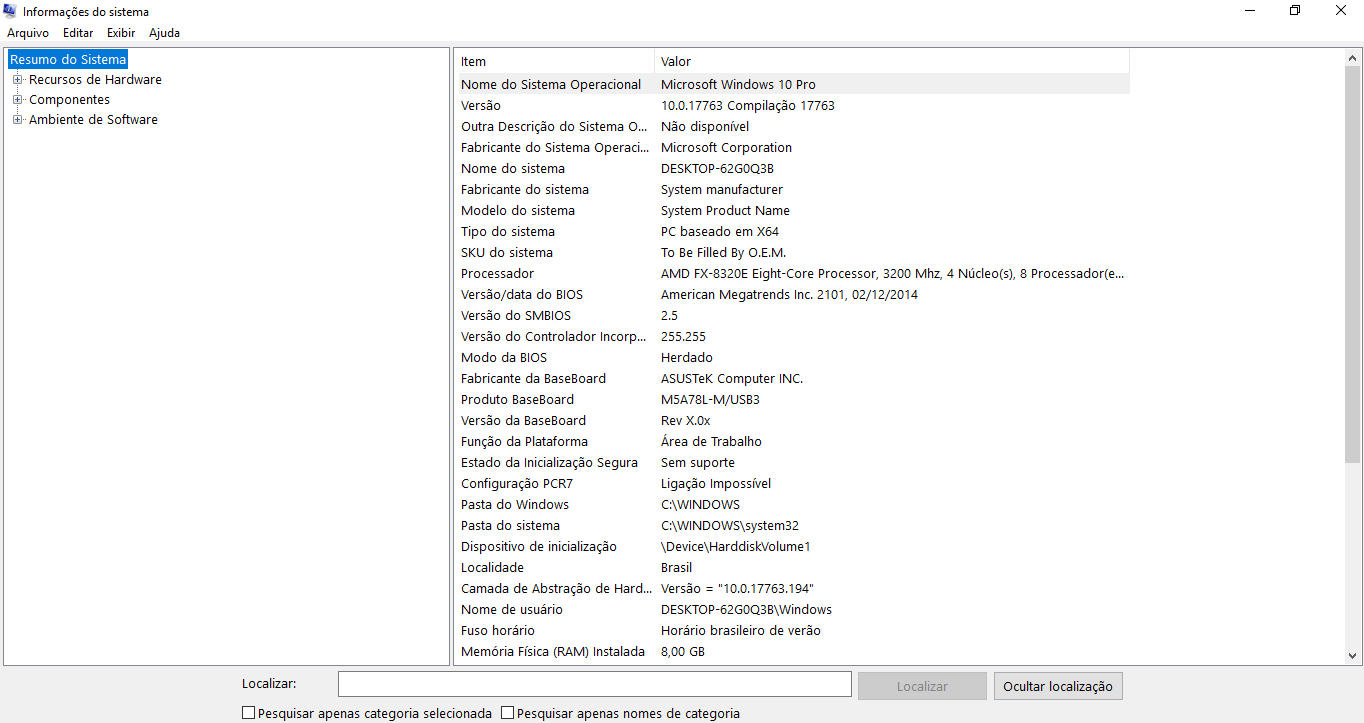Select the Versão do SMBIOS row

tap(793, 316)
